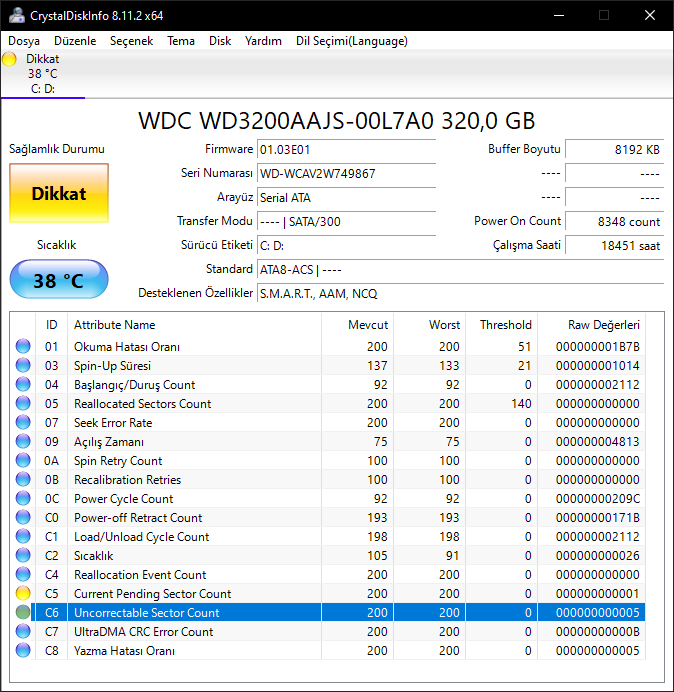Click the Attribute Name column header
Image resolution: width=674 pixels, height=692 pixels.
click(x=194, y=325)
